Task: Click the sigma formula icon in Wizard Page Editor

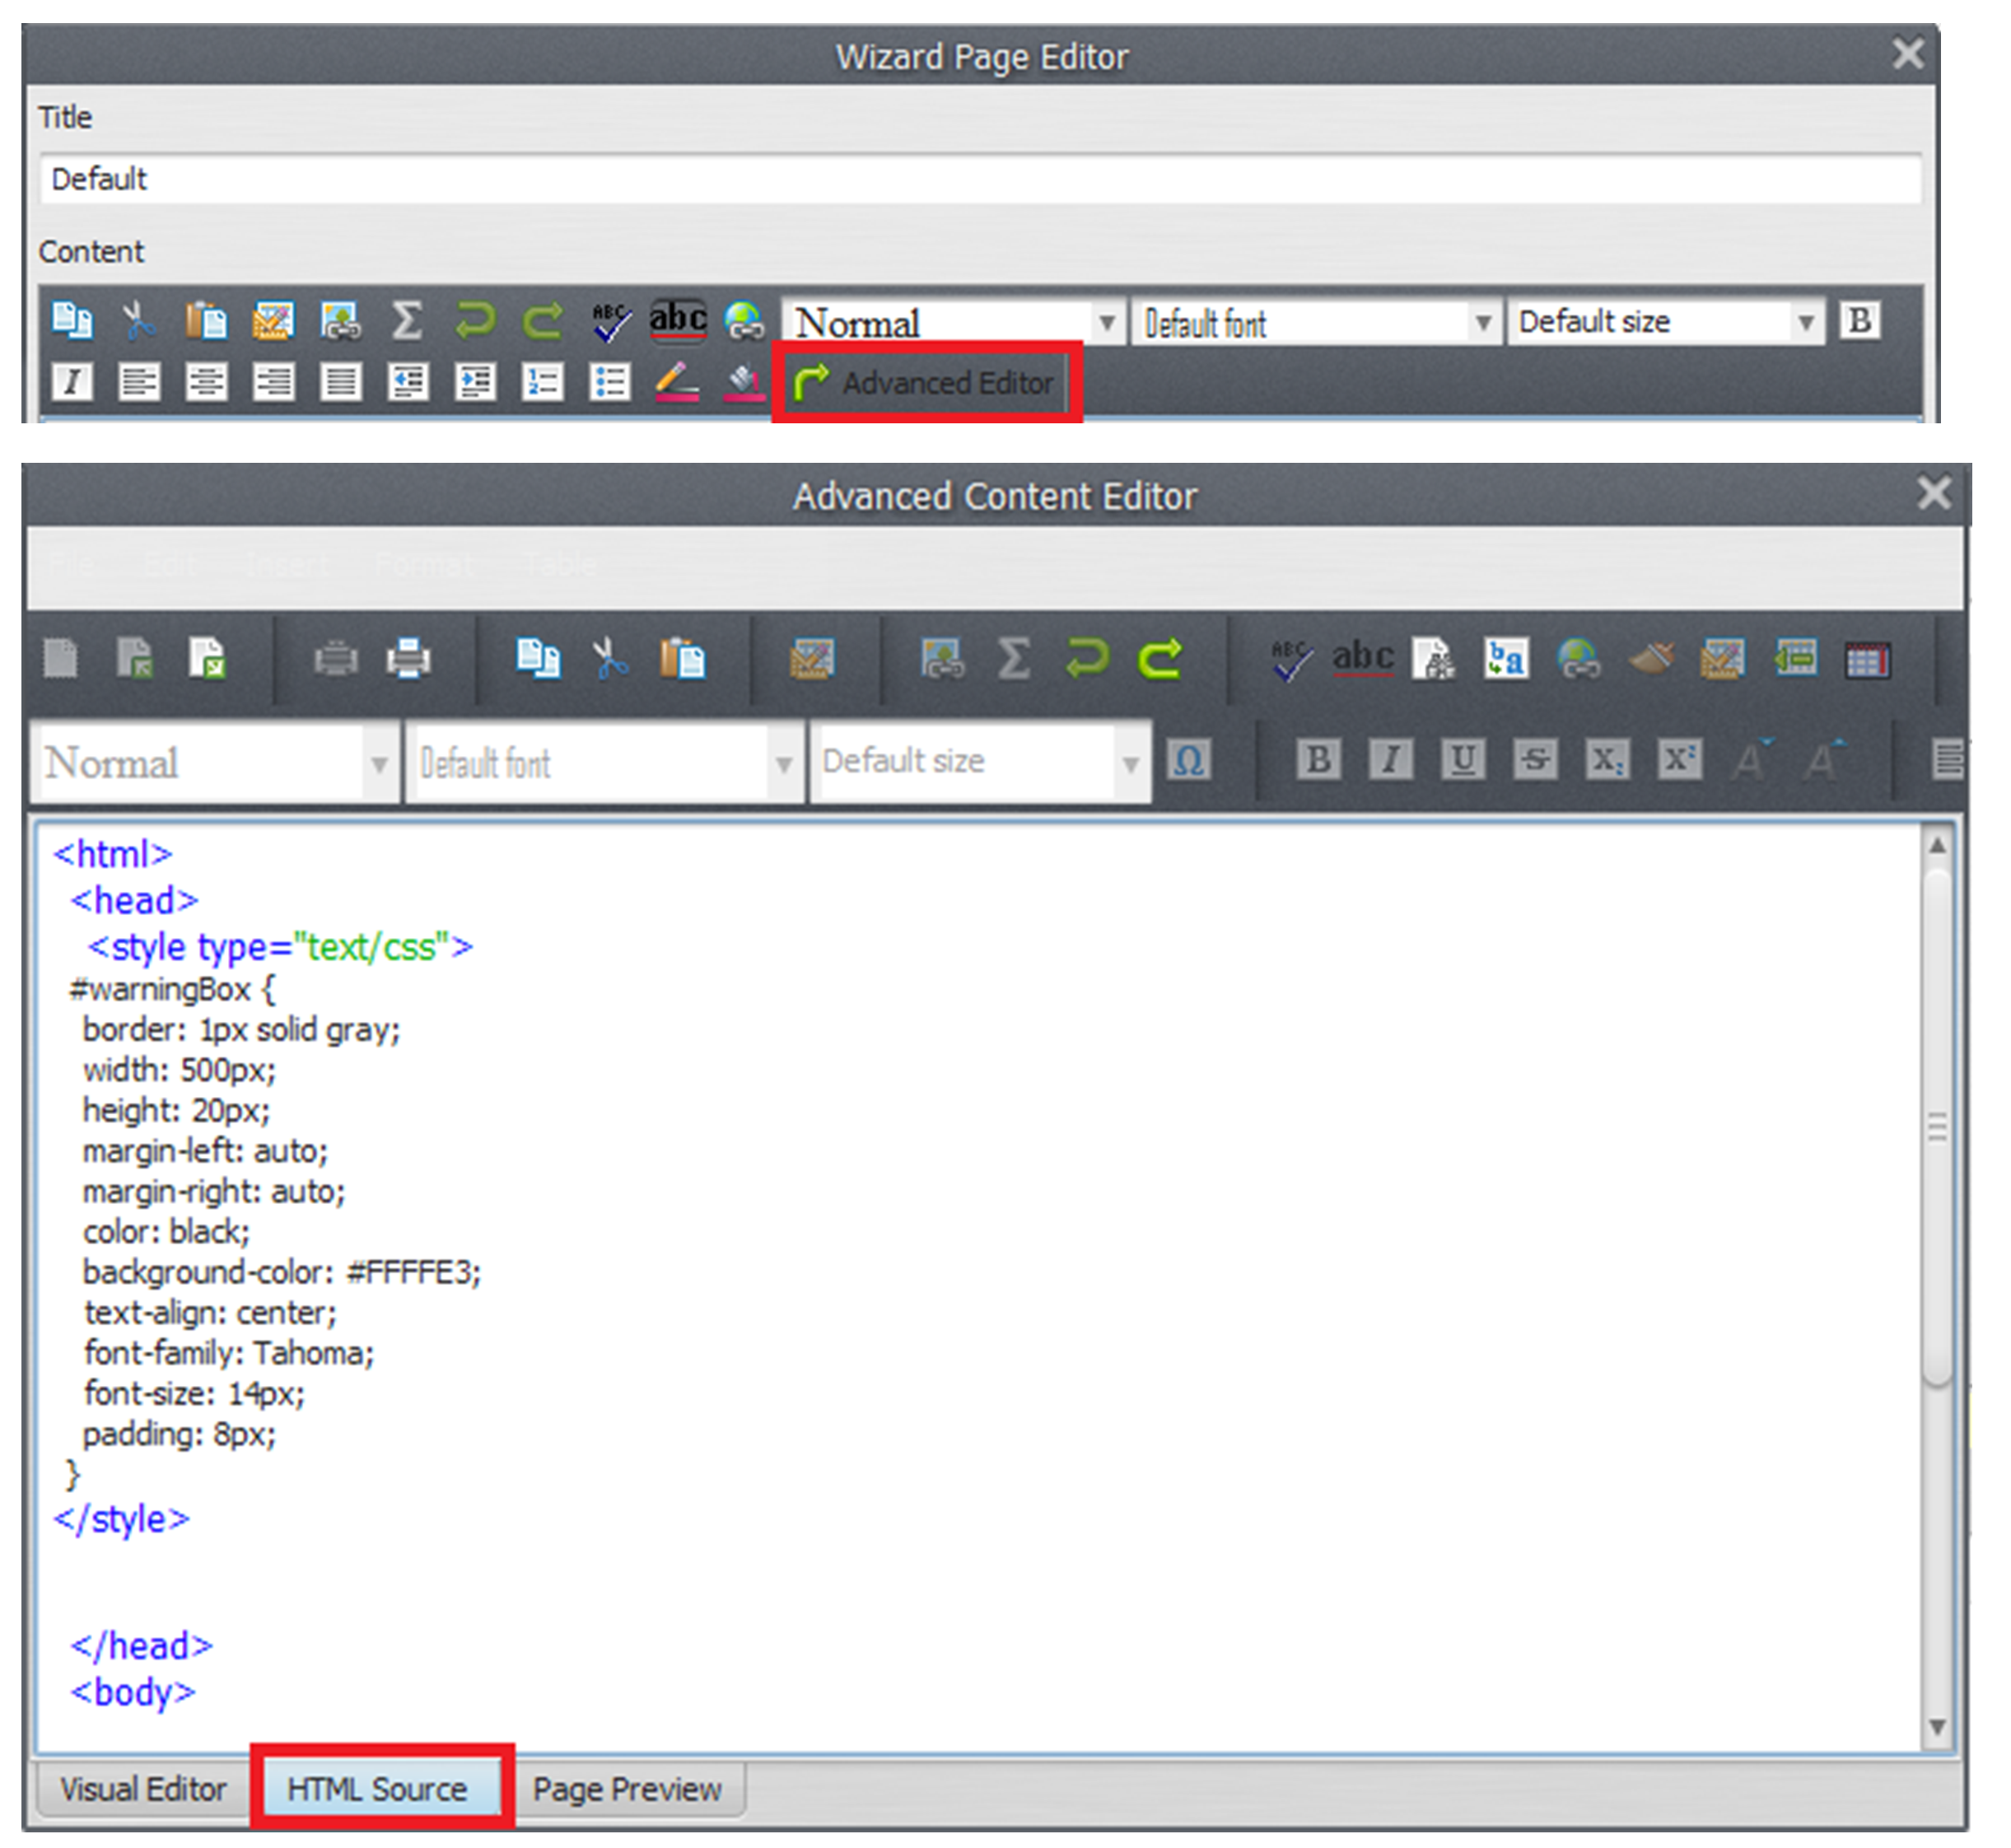Action: [406, 322]
